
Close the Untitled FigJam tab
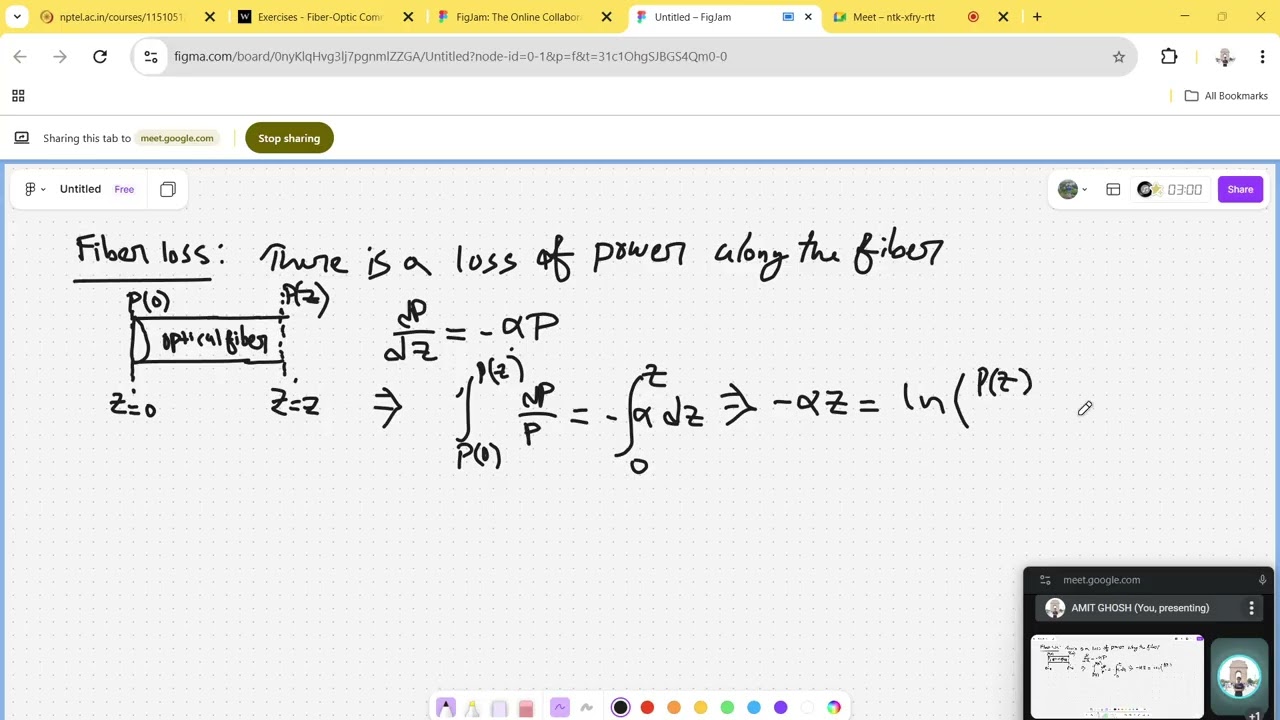(x=808, y=17)
